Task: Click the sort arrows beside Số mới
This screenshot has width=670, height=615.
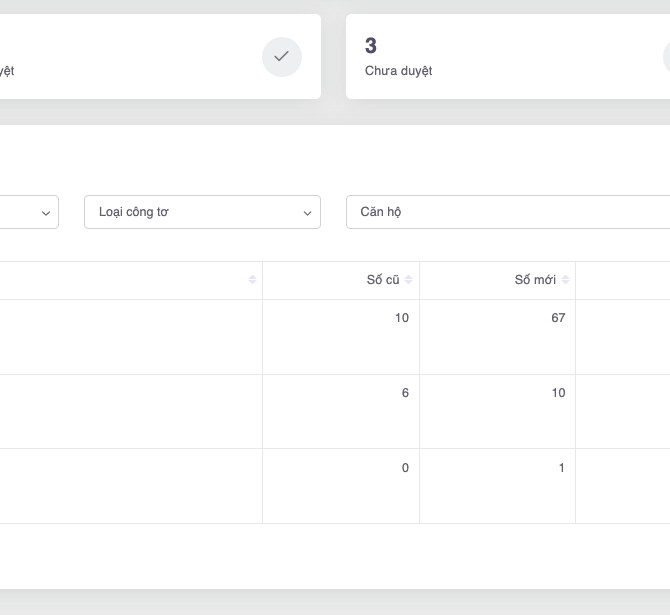Action: click(566, 280)
